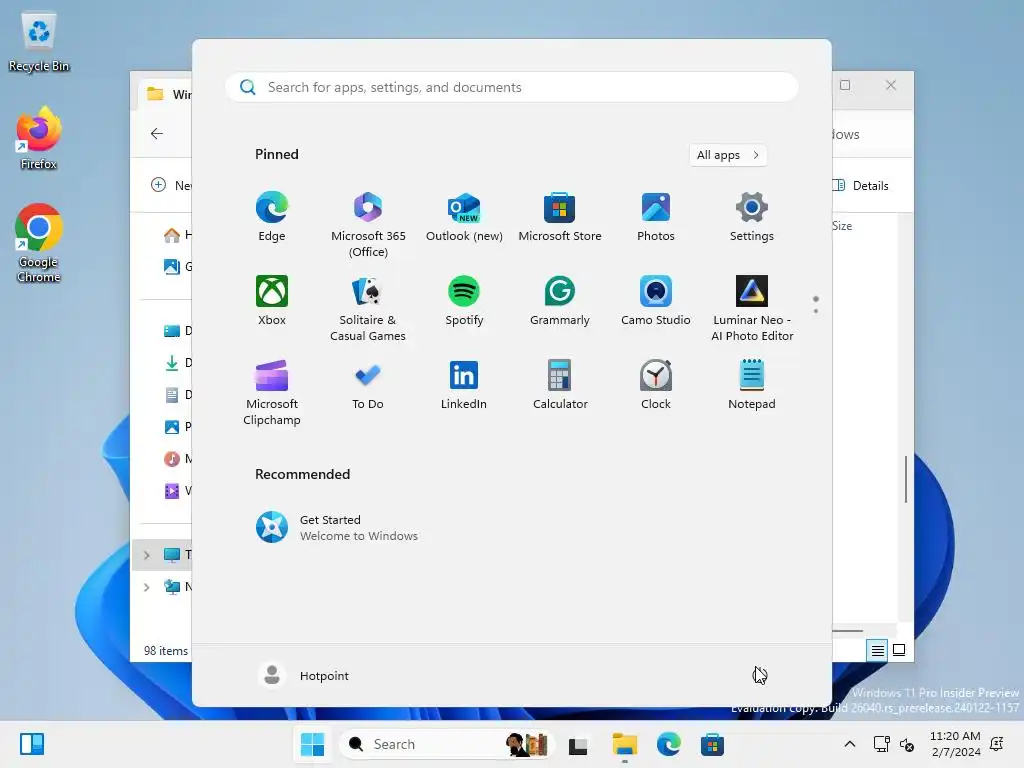This screenshot has width=1024, height=768.
Task: Open Luminar Neo AI Photo Editor
Action: (x=752, y=309)
